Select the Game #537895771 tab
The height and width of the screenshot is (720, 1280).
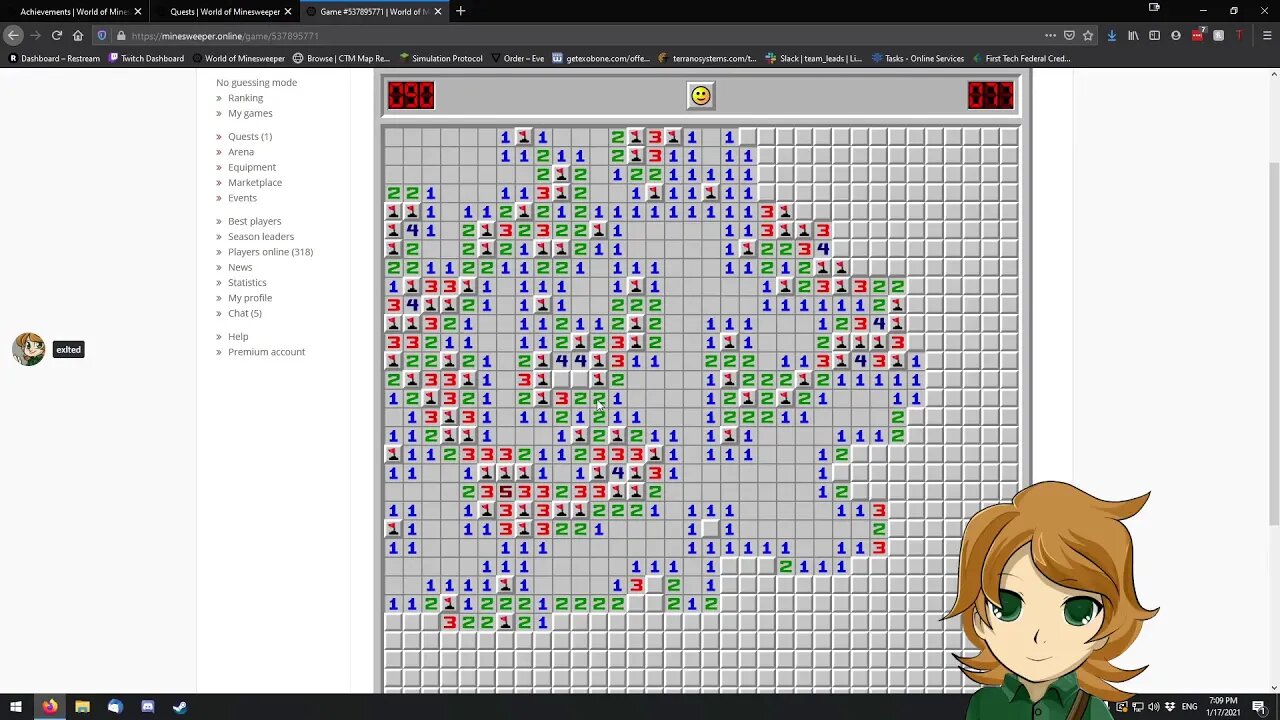click(374, 11)
